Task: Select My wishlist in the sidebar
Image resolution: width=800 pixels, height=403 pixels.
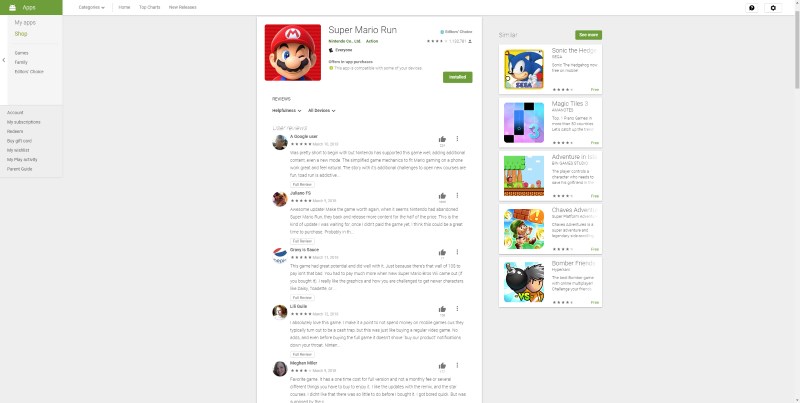Action: pyautogui.click(x=18, y=150)
